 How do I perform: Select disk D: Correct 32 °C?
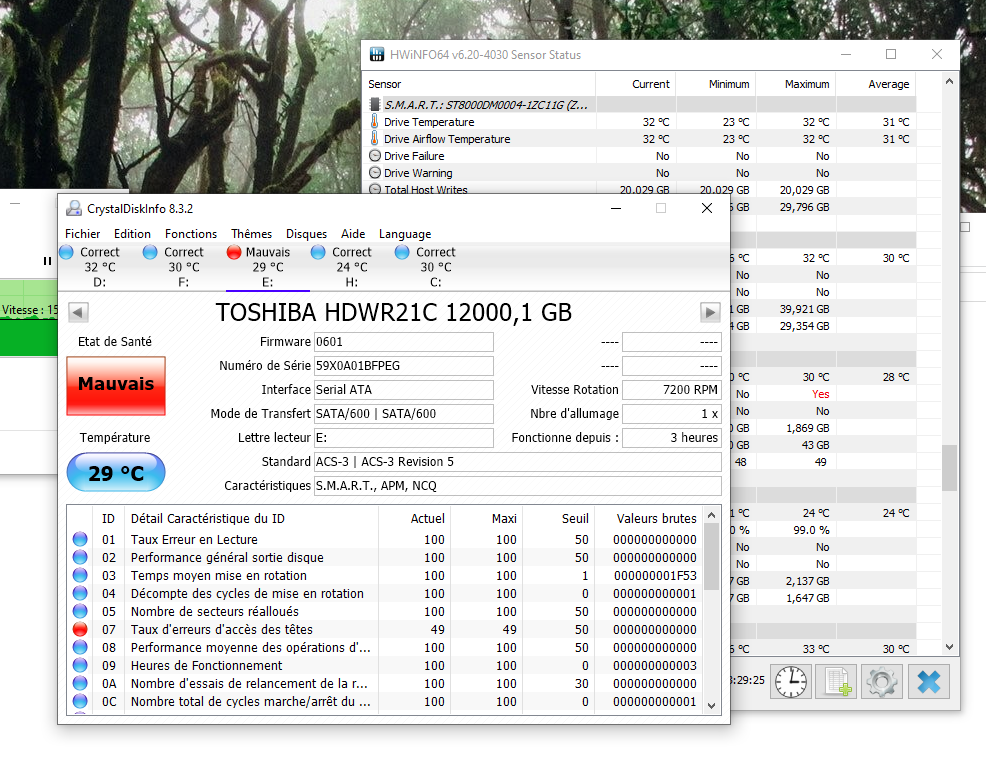[x=99, y=267]
